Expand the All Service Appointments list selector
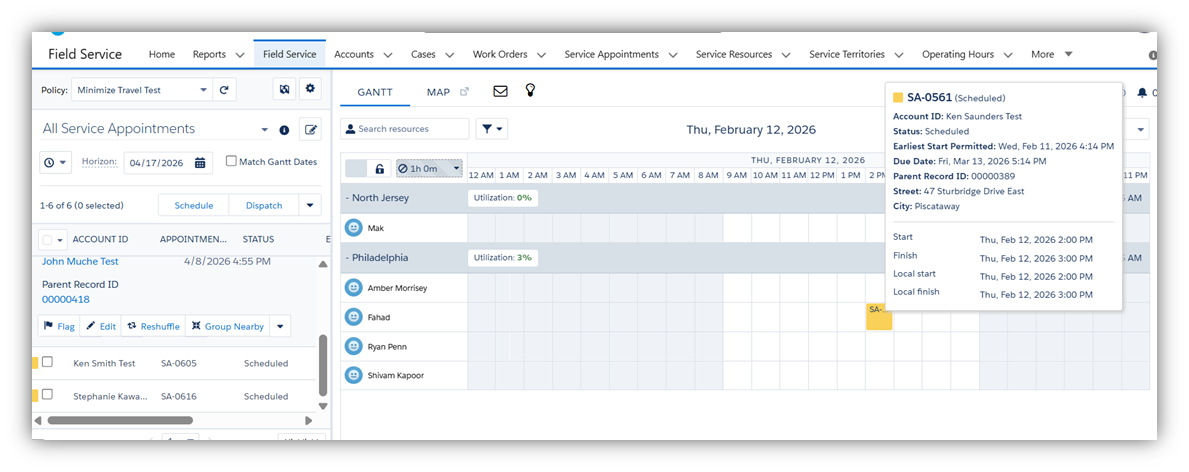The image size is (1189, 472). click(x=264, y=130)
